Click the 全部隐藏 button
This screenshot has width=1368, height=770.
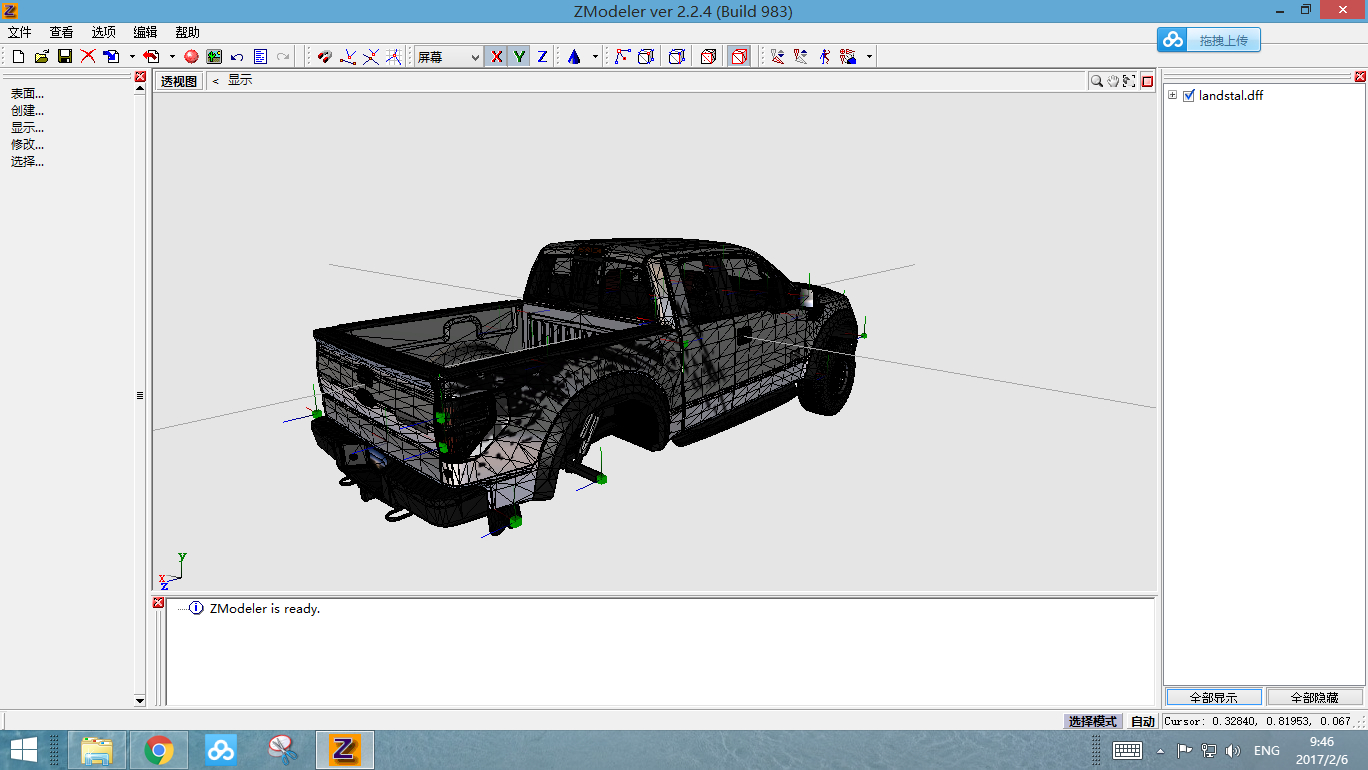(x=1314, y=697)
